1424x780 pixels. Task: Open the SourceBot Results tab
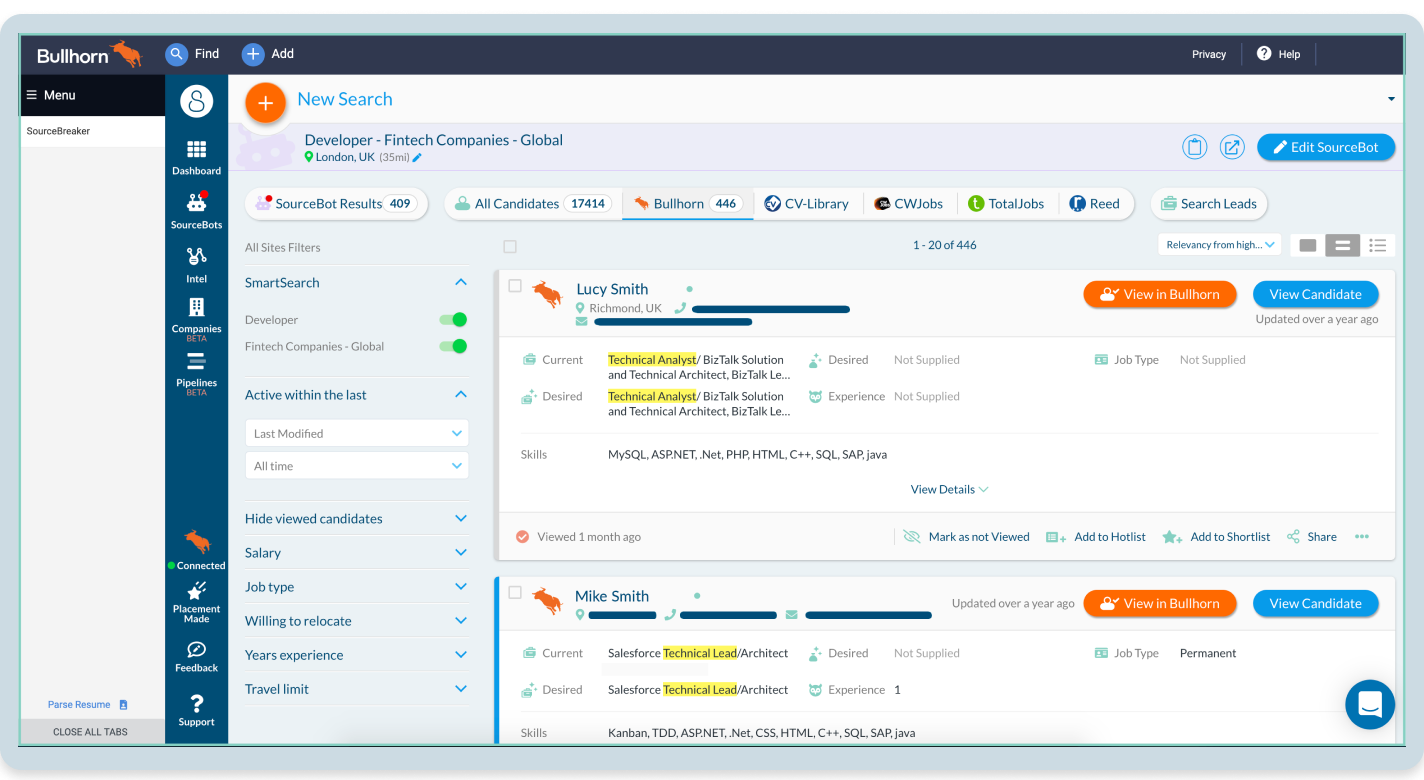[x=337, y=204]
